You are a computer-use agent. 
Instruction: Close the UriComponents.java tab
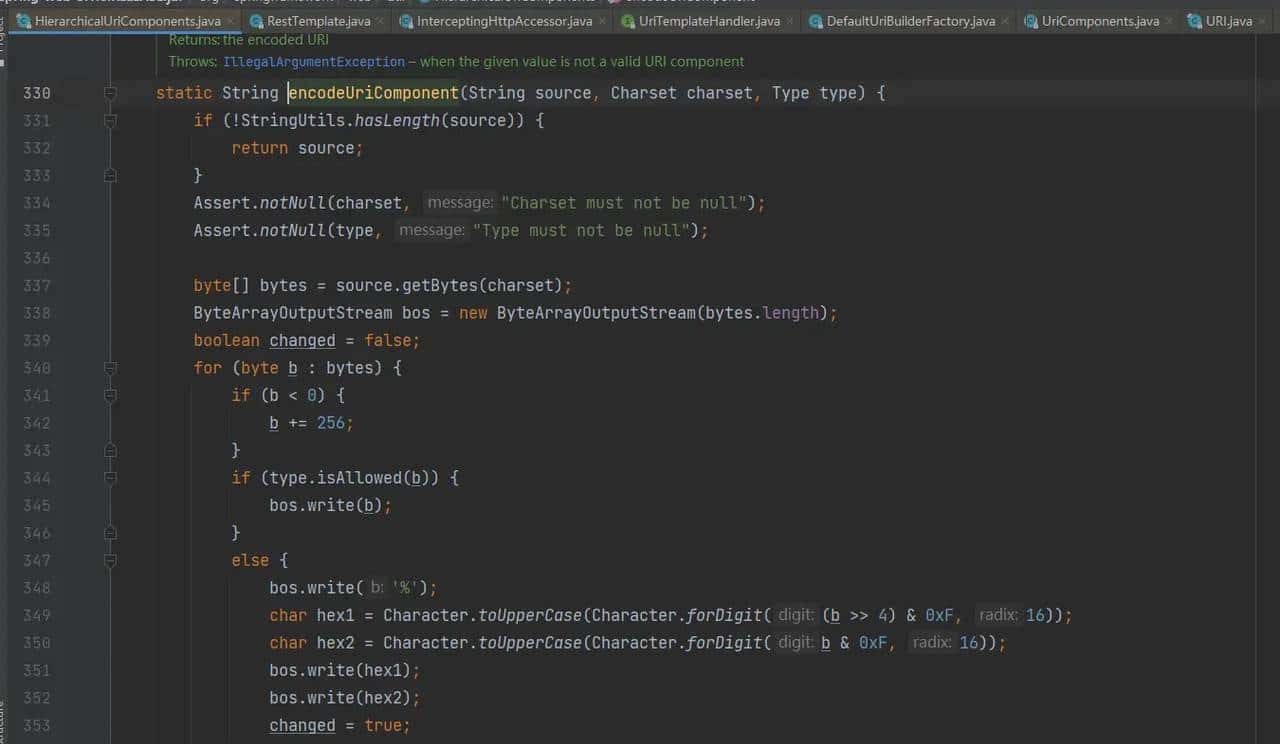(1169, 20)
